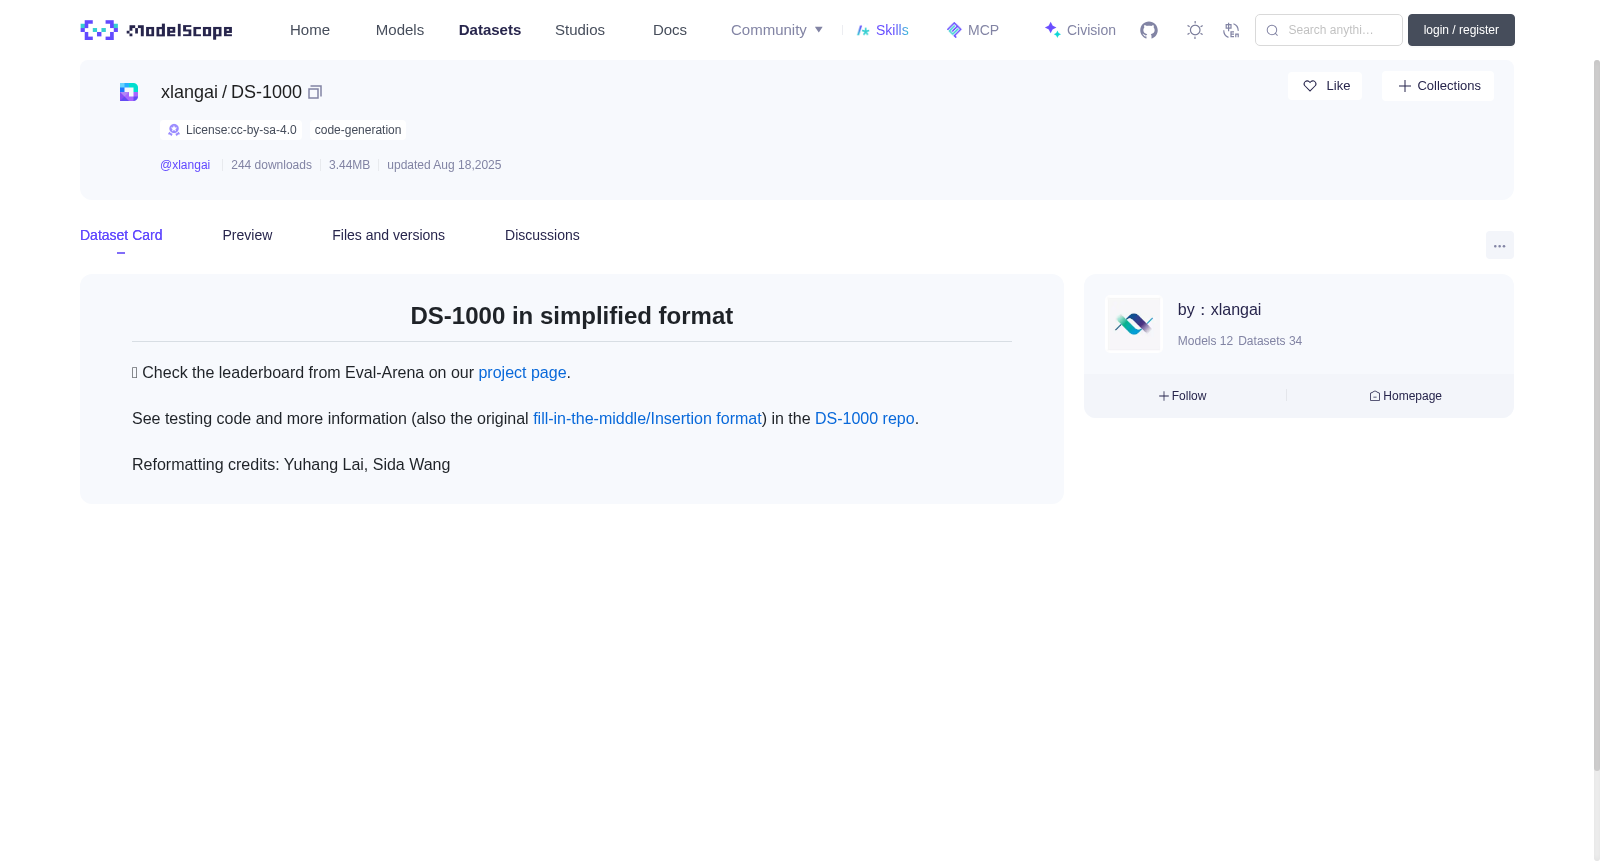Click the code-generation tag

[358, 130]
